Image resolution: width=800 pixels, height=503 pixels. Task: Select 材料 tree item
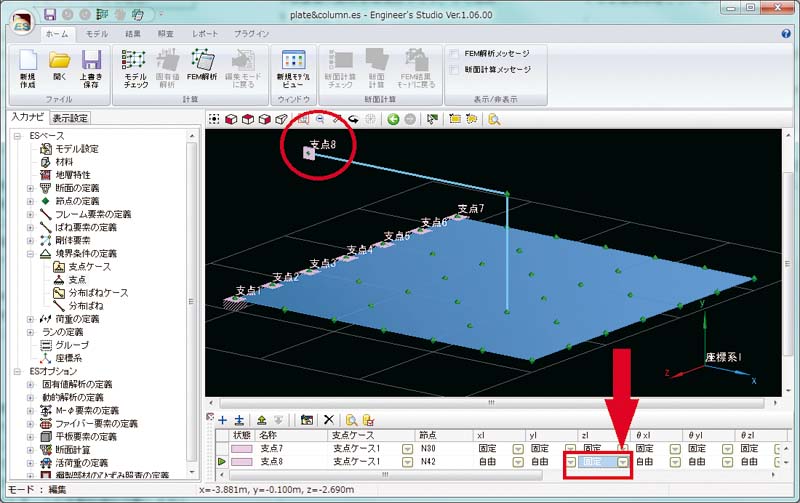click(64, 162)
